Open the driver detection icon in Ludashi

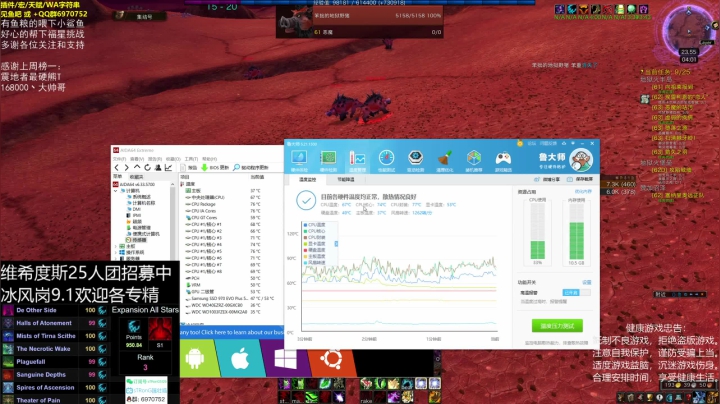click(x=416, y=158)
